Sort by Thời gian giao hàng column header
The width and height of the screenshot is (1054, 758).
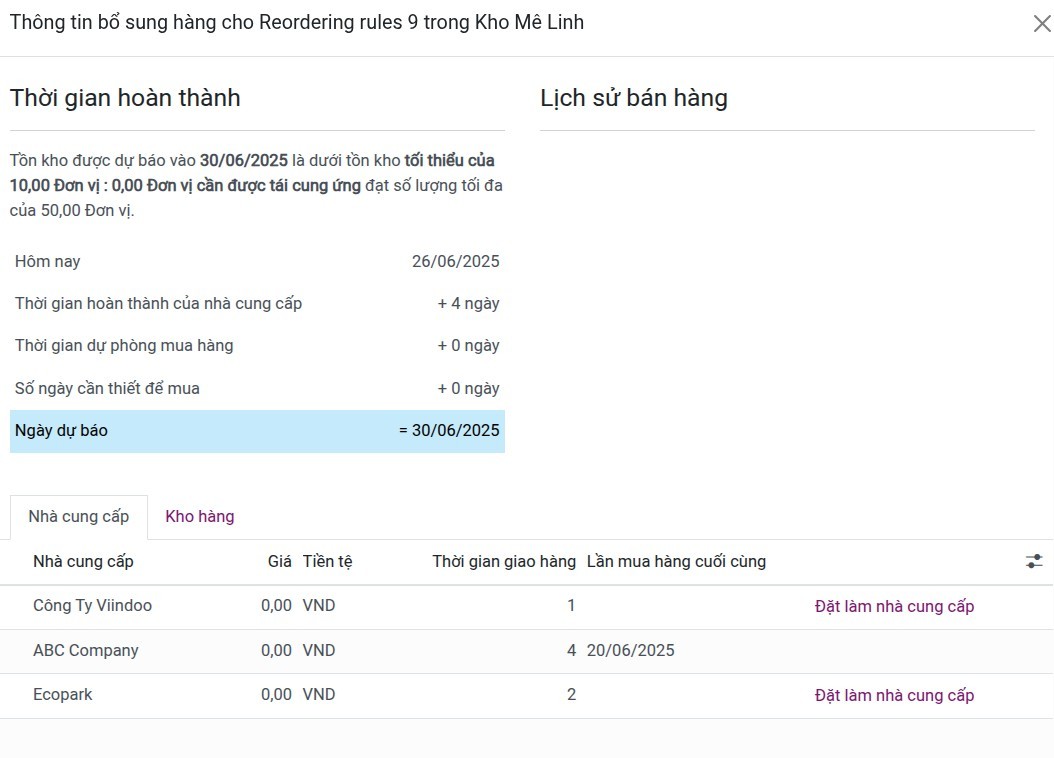[x=504, y=562]
